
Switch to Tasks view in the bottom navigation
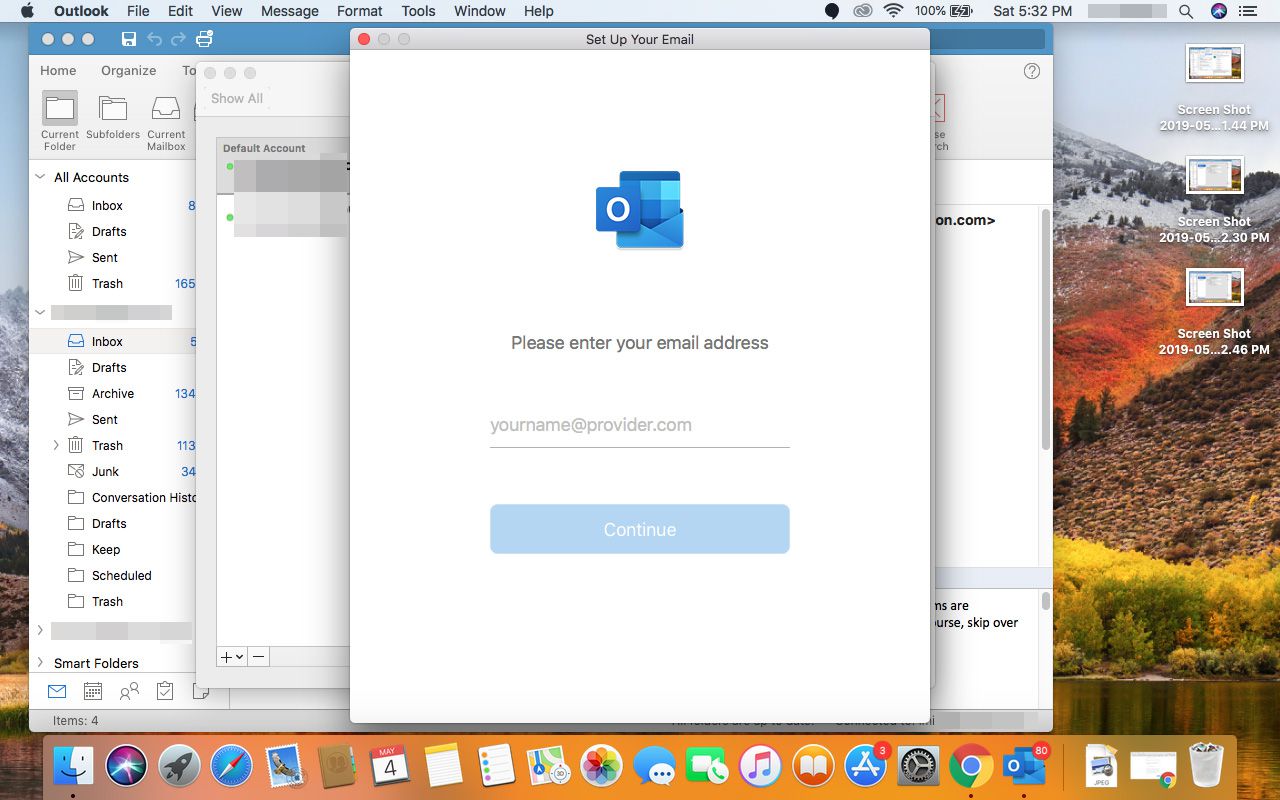(165, 691)
